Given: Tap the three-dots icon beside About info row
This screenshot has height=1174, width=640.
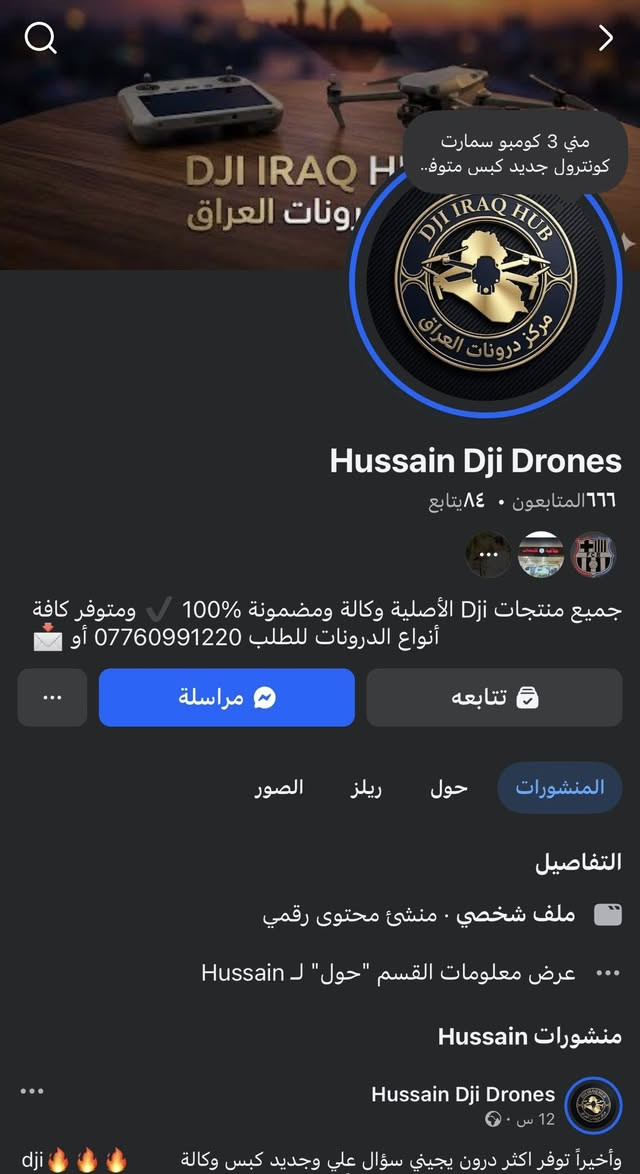Looking at the screenshot, I should point(607,973).
